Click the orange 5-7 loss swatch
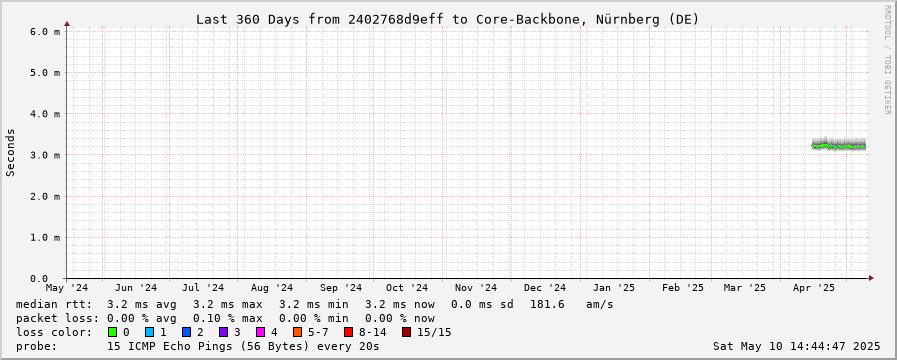897x360 pixels. click(297, 332)
